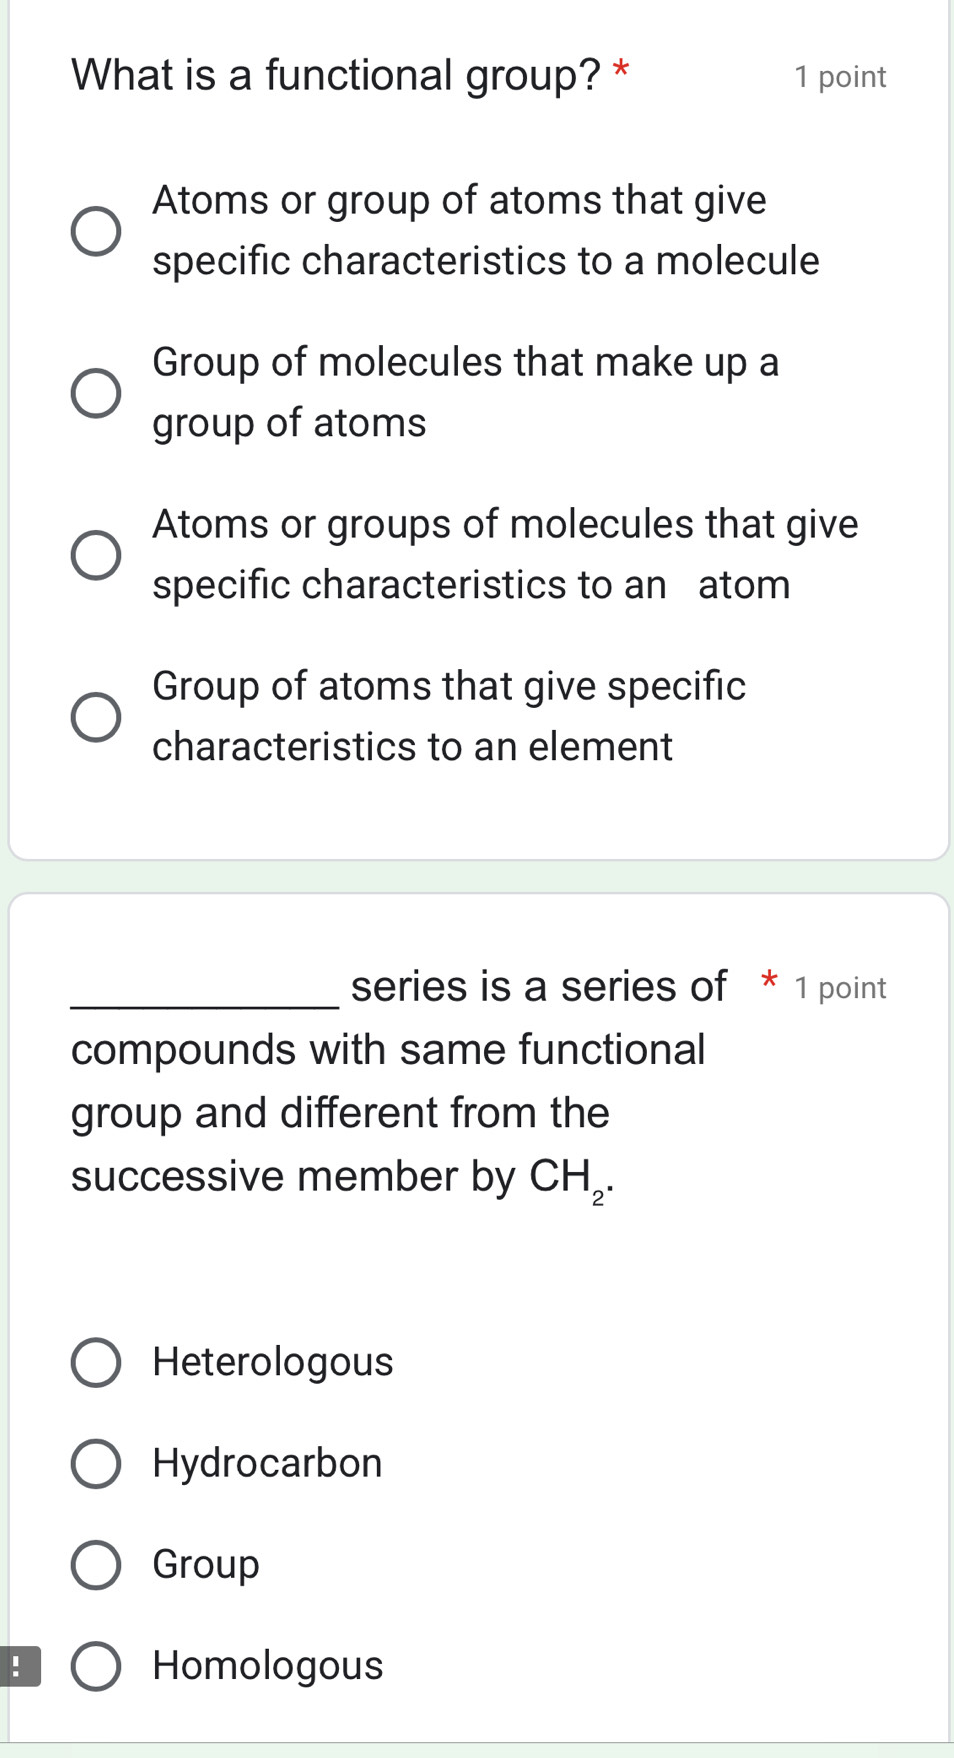The image size is (954, 1758).
Task: Click the 'Heterologous' answer label text
Action: (273, 1362)
